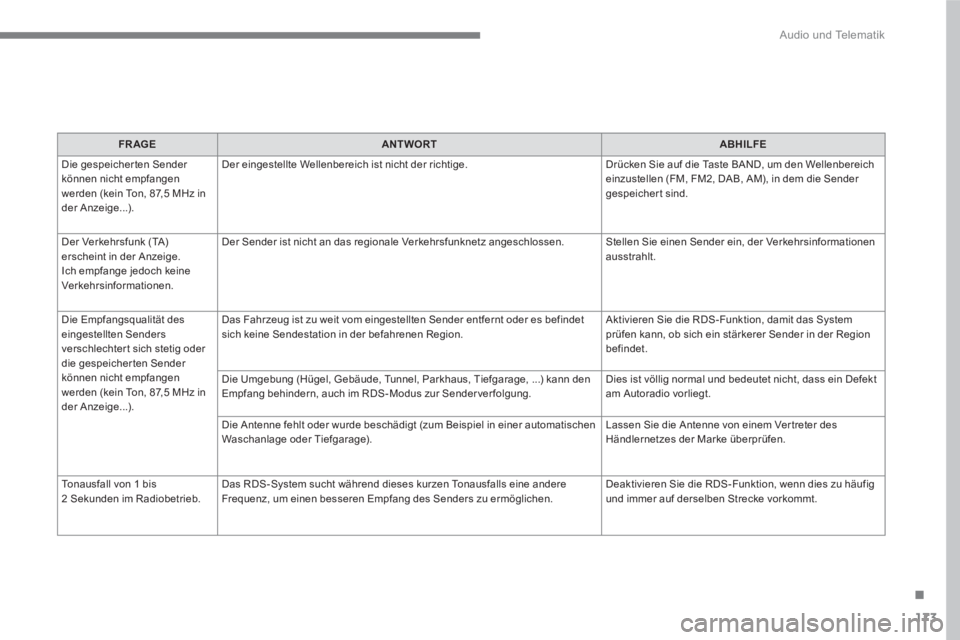Click the answer 'Die Antenne fehlt oder wurde beschädigt'

click(409, 446)
